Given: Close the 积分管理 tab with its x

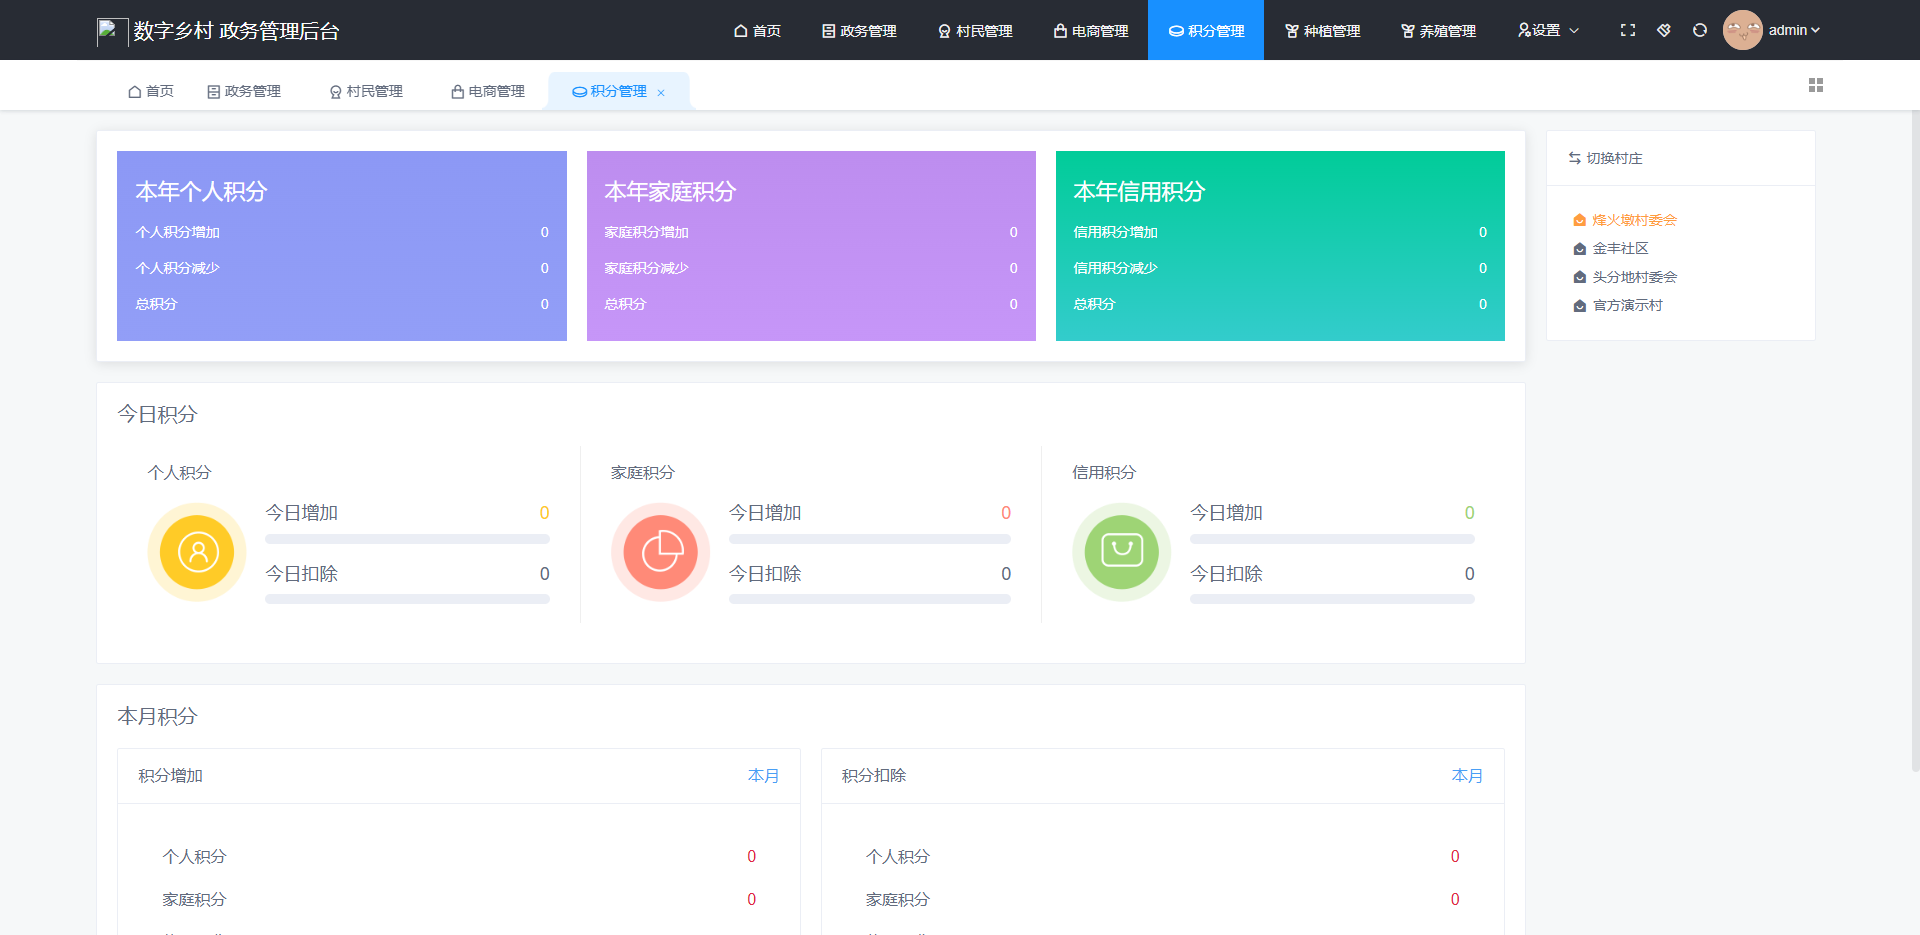Looking at the screenshot, I should [661, 91].
